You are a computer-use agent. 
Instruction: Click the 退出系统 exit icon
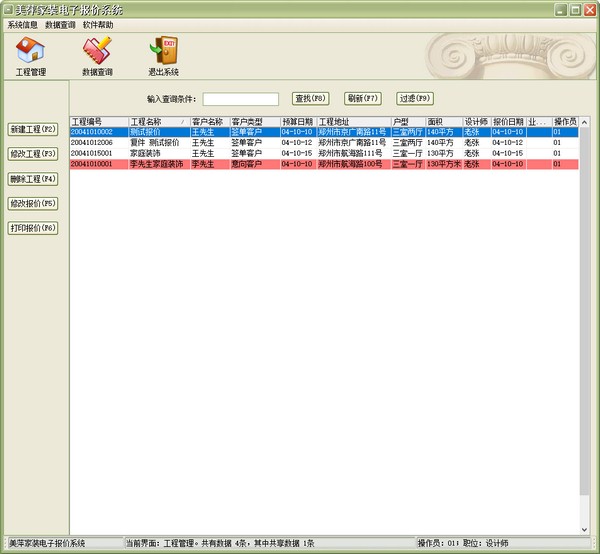point(163,51)
